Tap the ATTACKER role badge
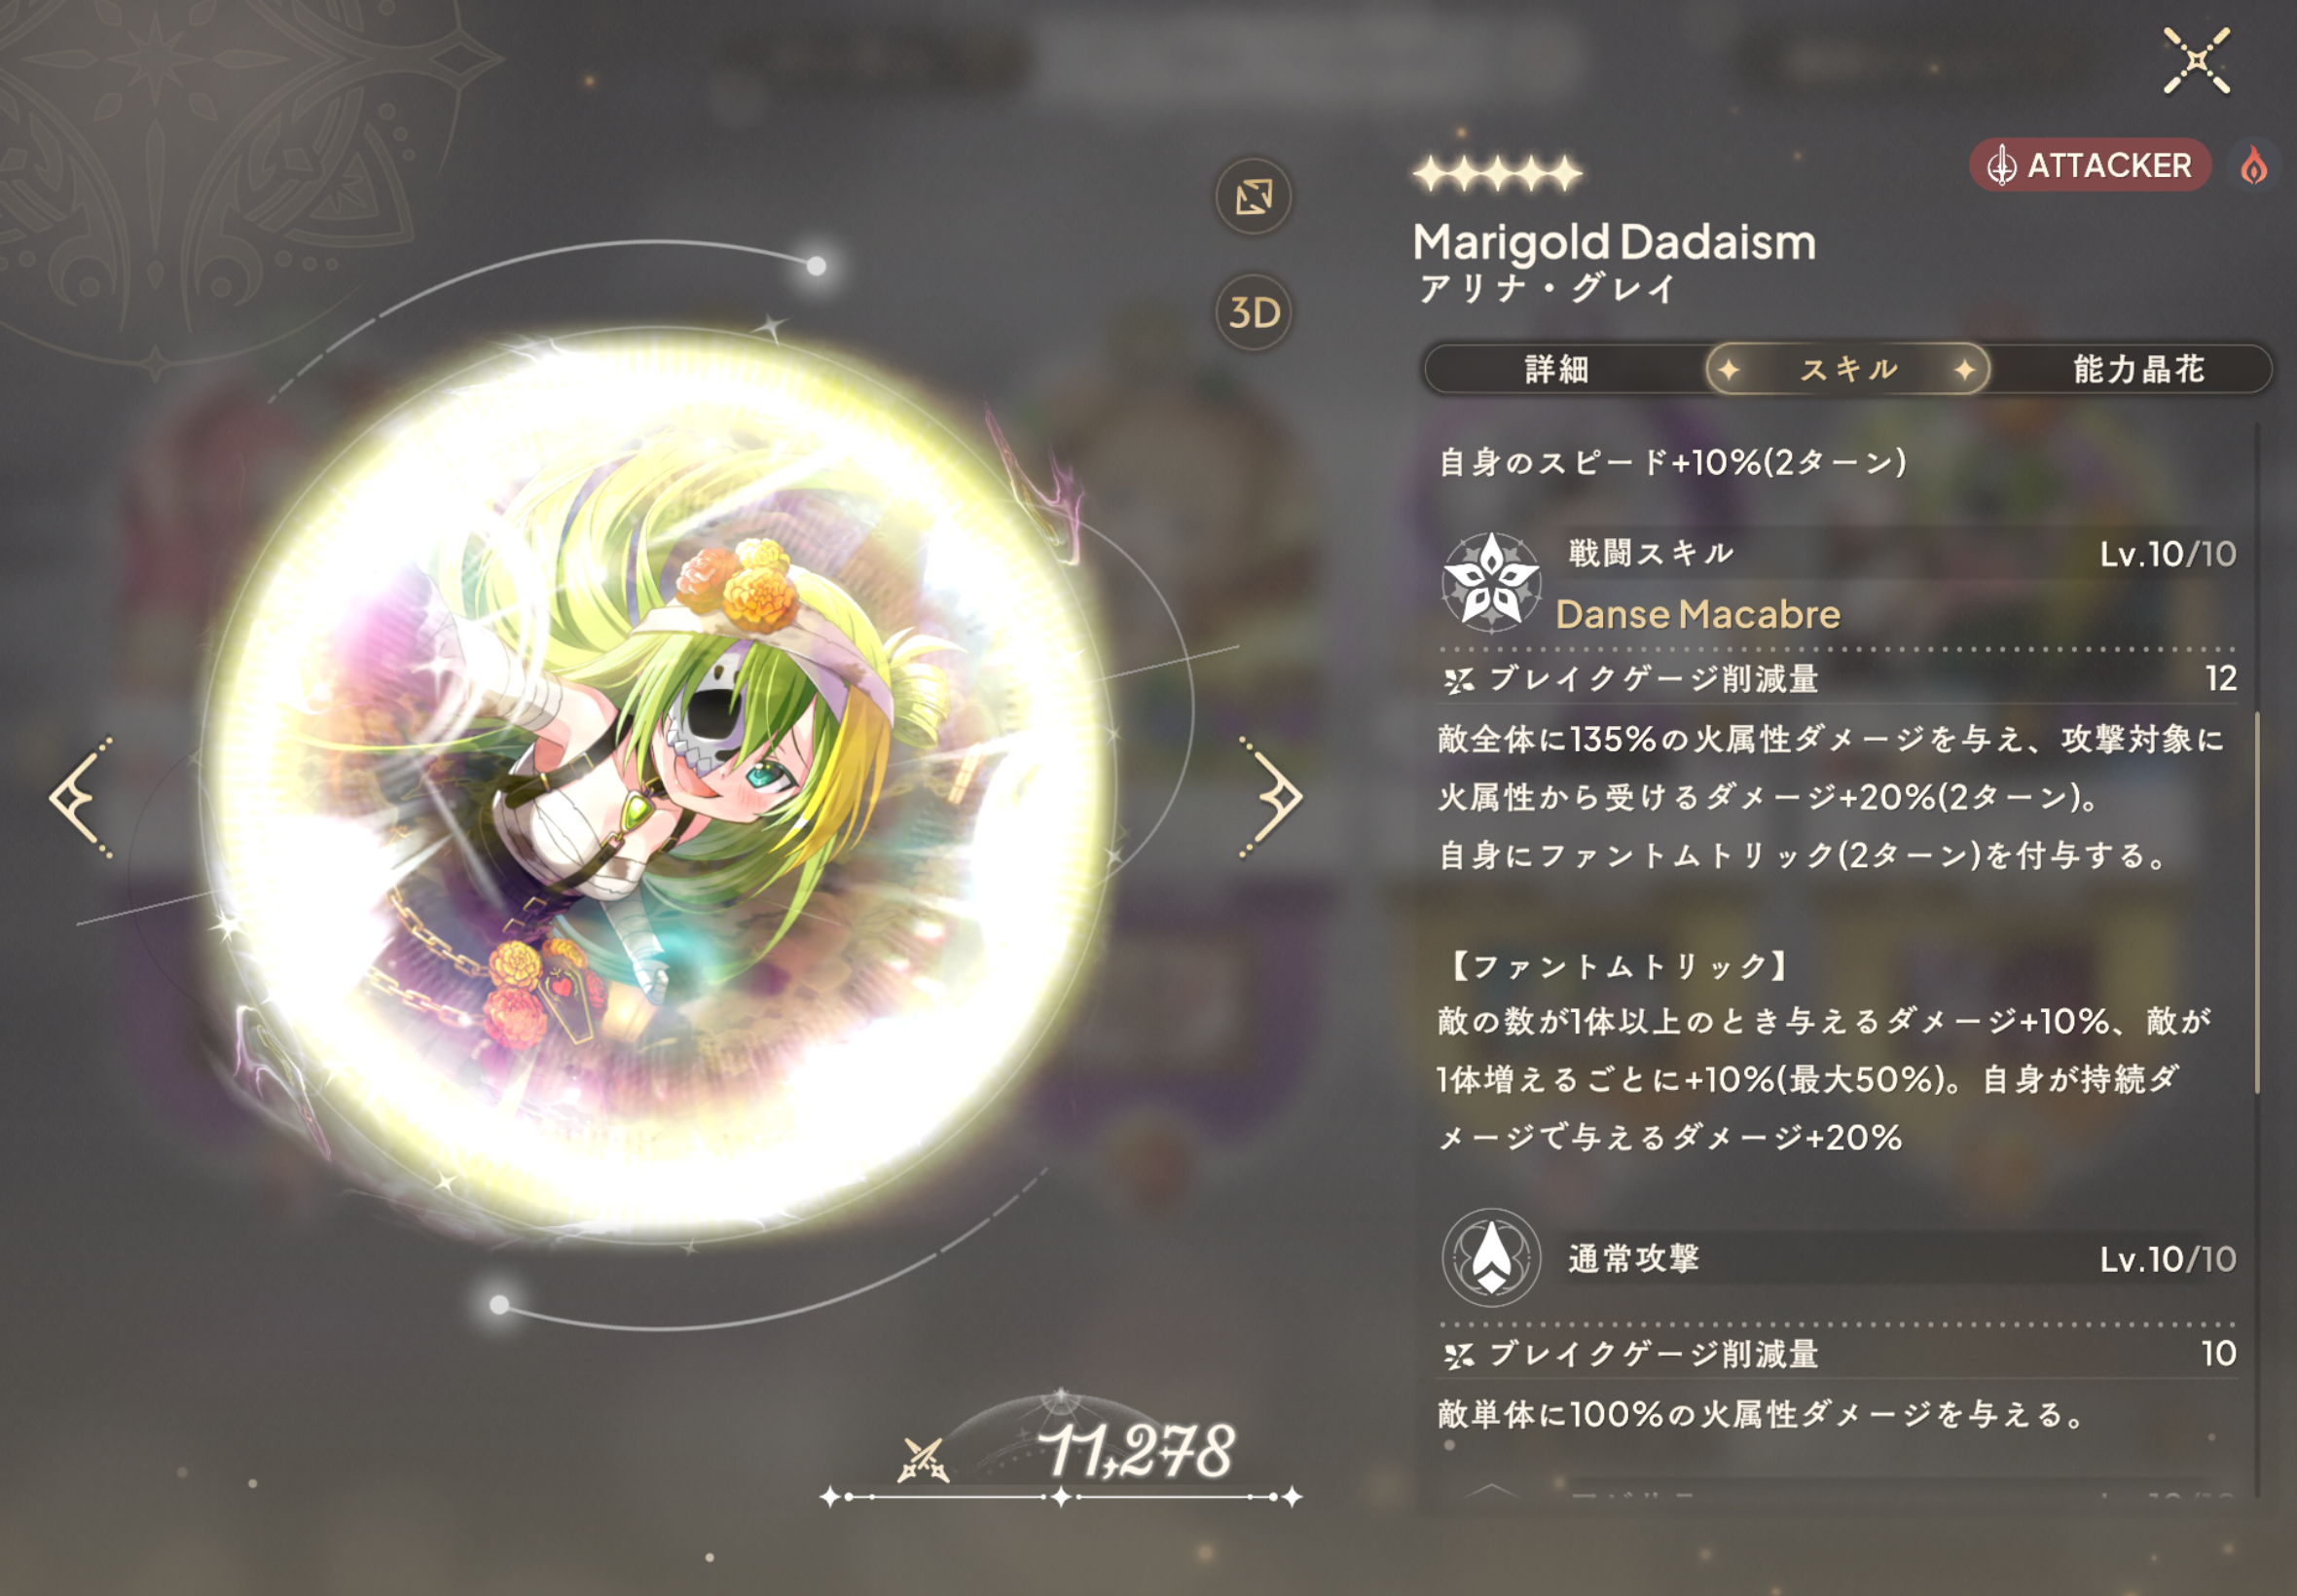The image size is (2297, 1596). coord(2090,165)
